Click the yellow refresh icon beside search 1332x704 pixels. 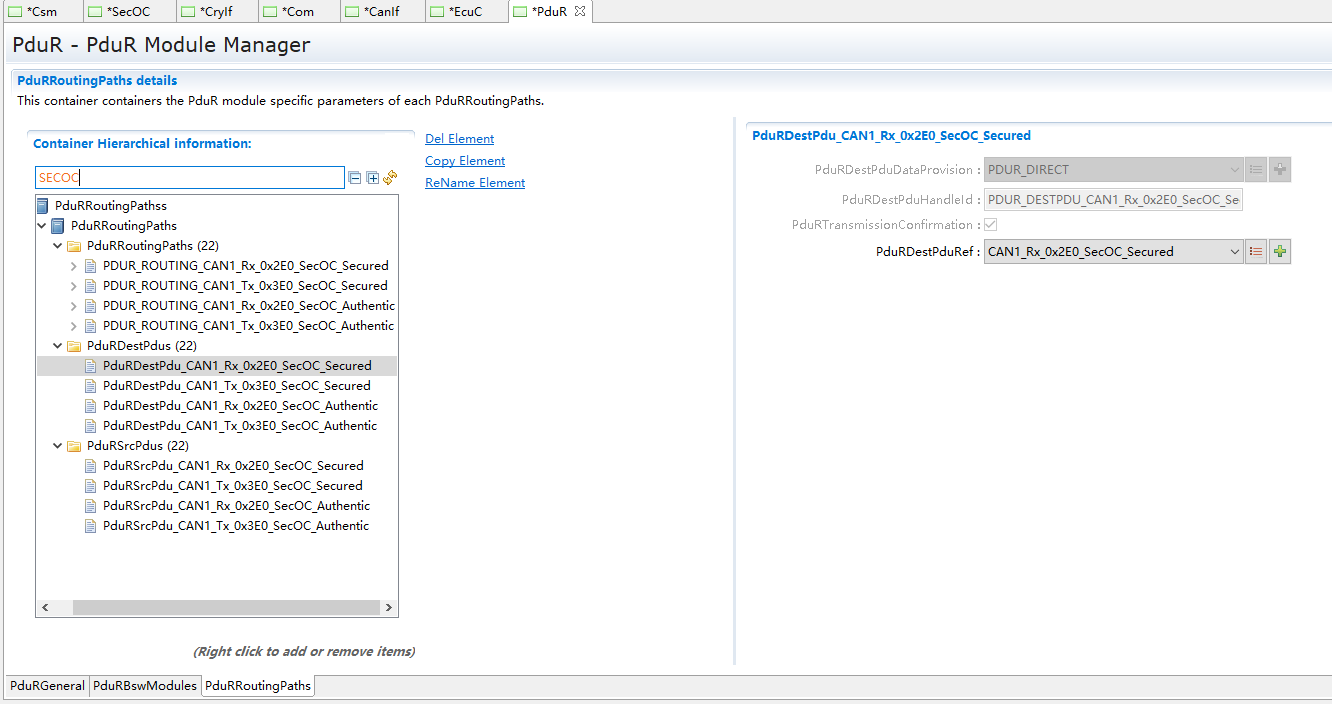click(390, 177)
